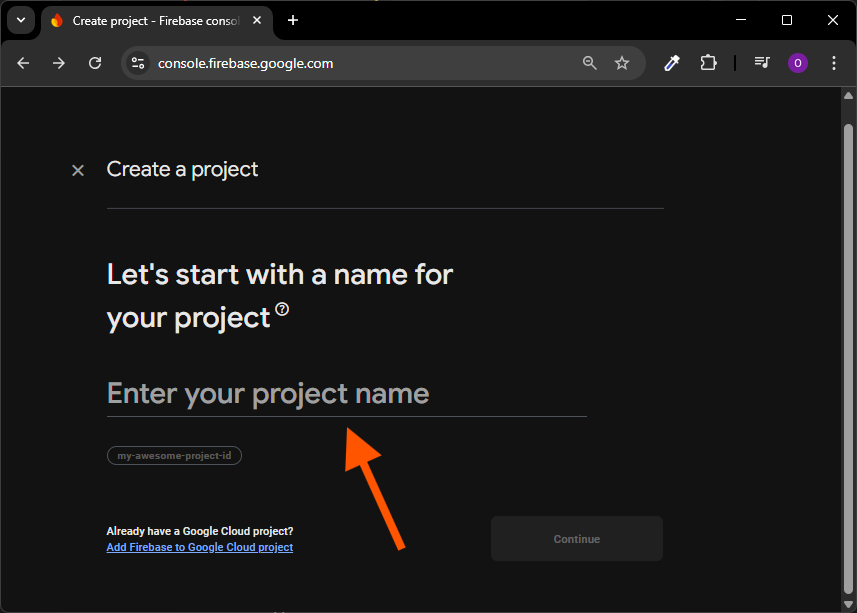Open the purple profile avatar

[x=797, y=63]
